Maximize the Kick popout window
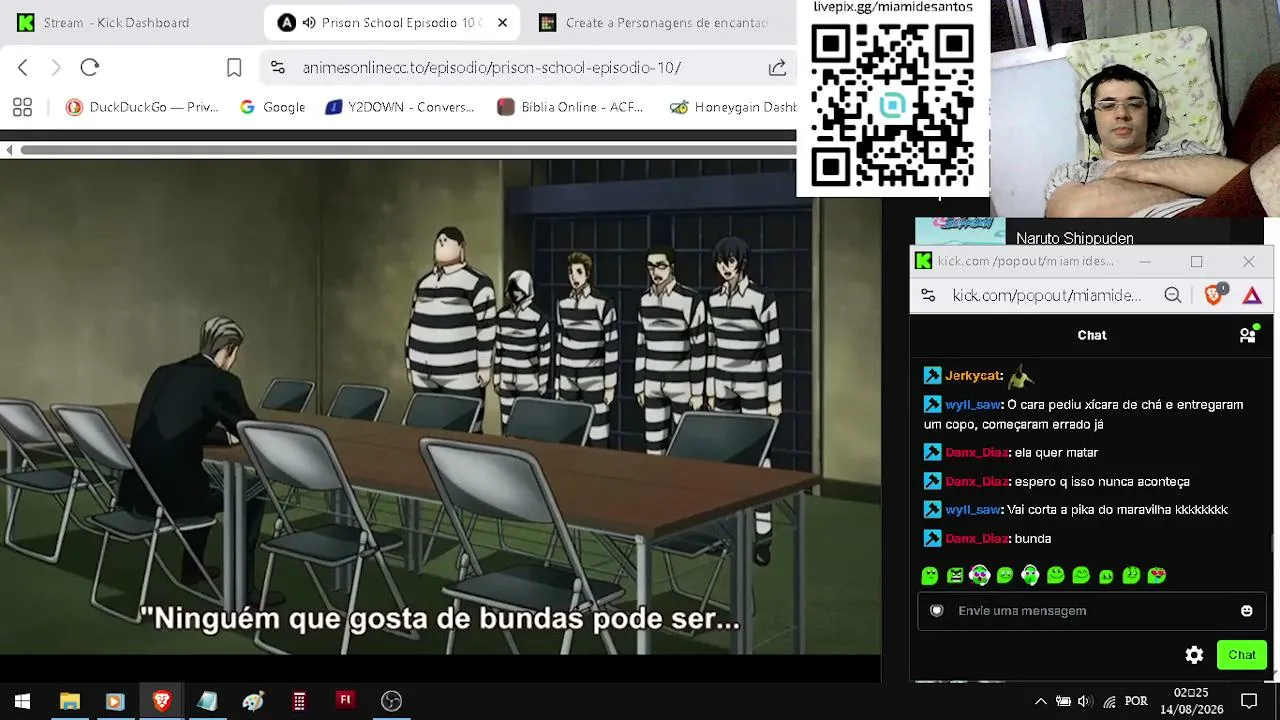This screenshot has width=1280, height=720. click(1196, 262)
